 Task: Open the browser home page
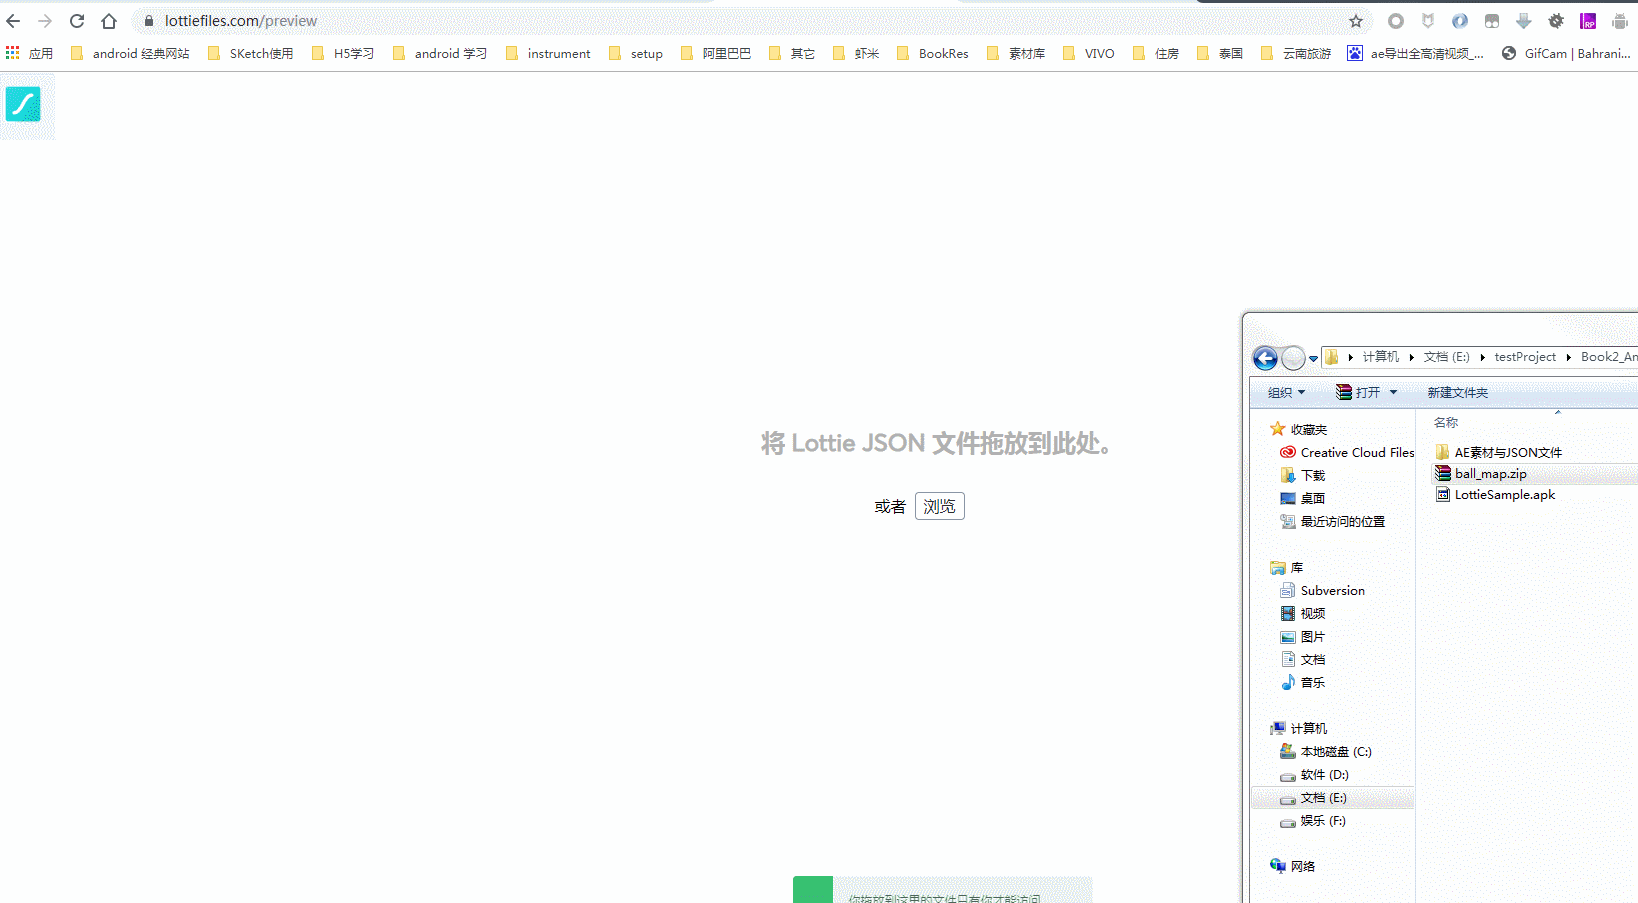(x=109, y=21)
